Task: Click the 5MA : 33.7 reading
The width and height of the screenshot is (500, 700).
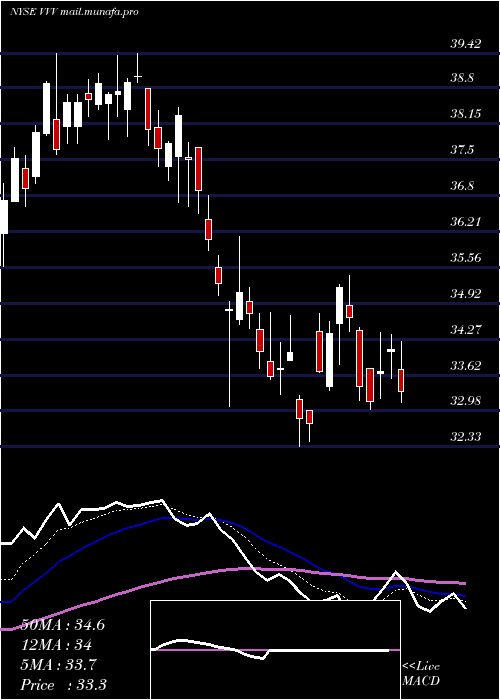Action: point(58,665)
